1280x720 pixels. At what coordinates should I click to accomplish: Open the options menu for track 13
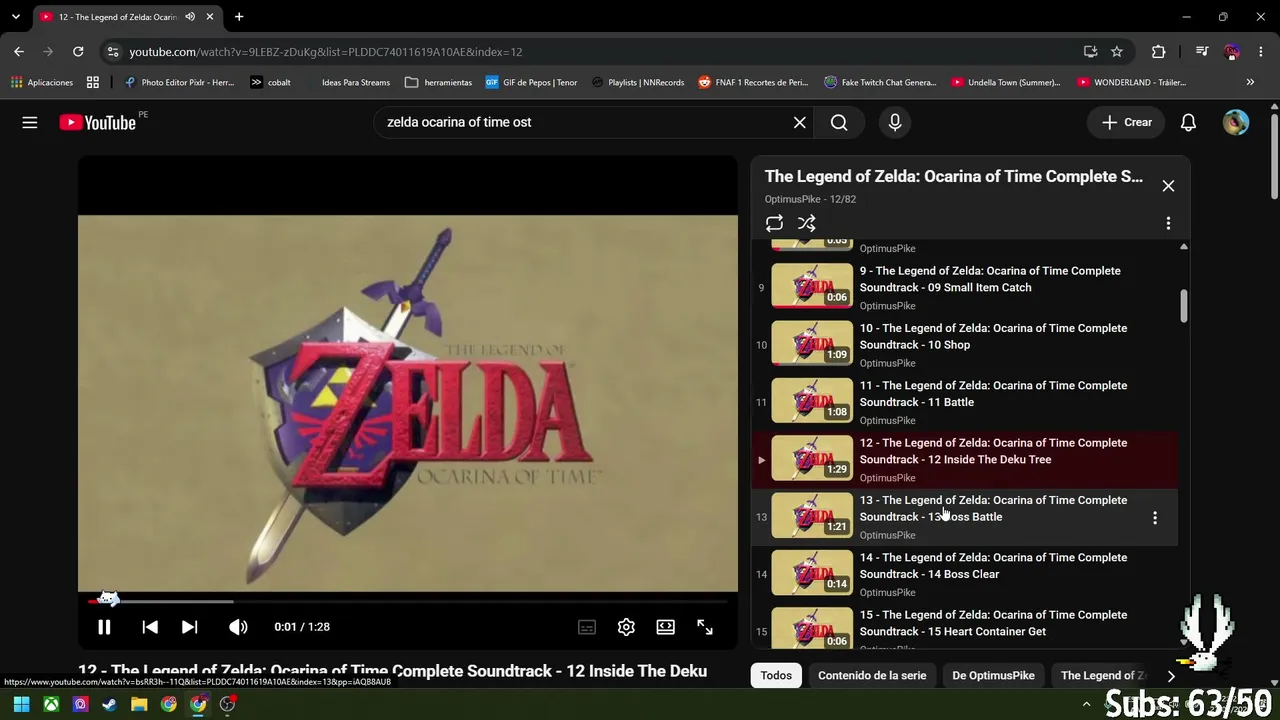pyautogui.click(x=1155, y=518)
